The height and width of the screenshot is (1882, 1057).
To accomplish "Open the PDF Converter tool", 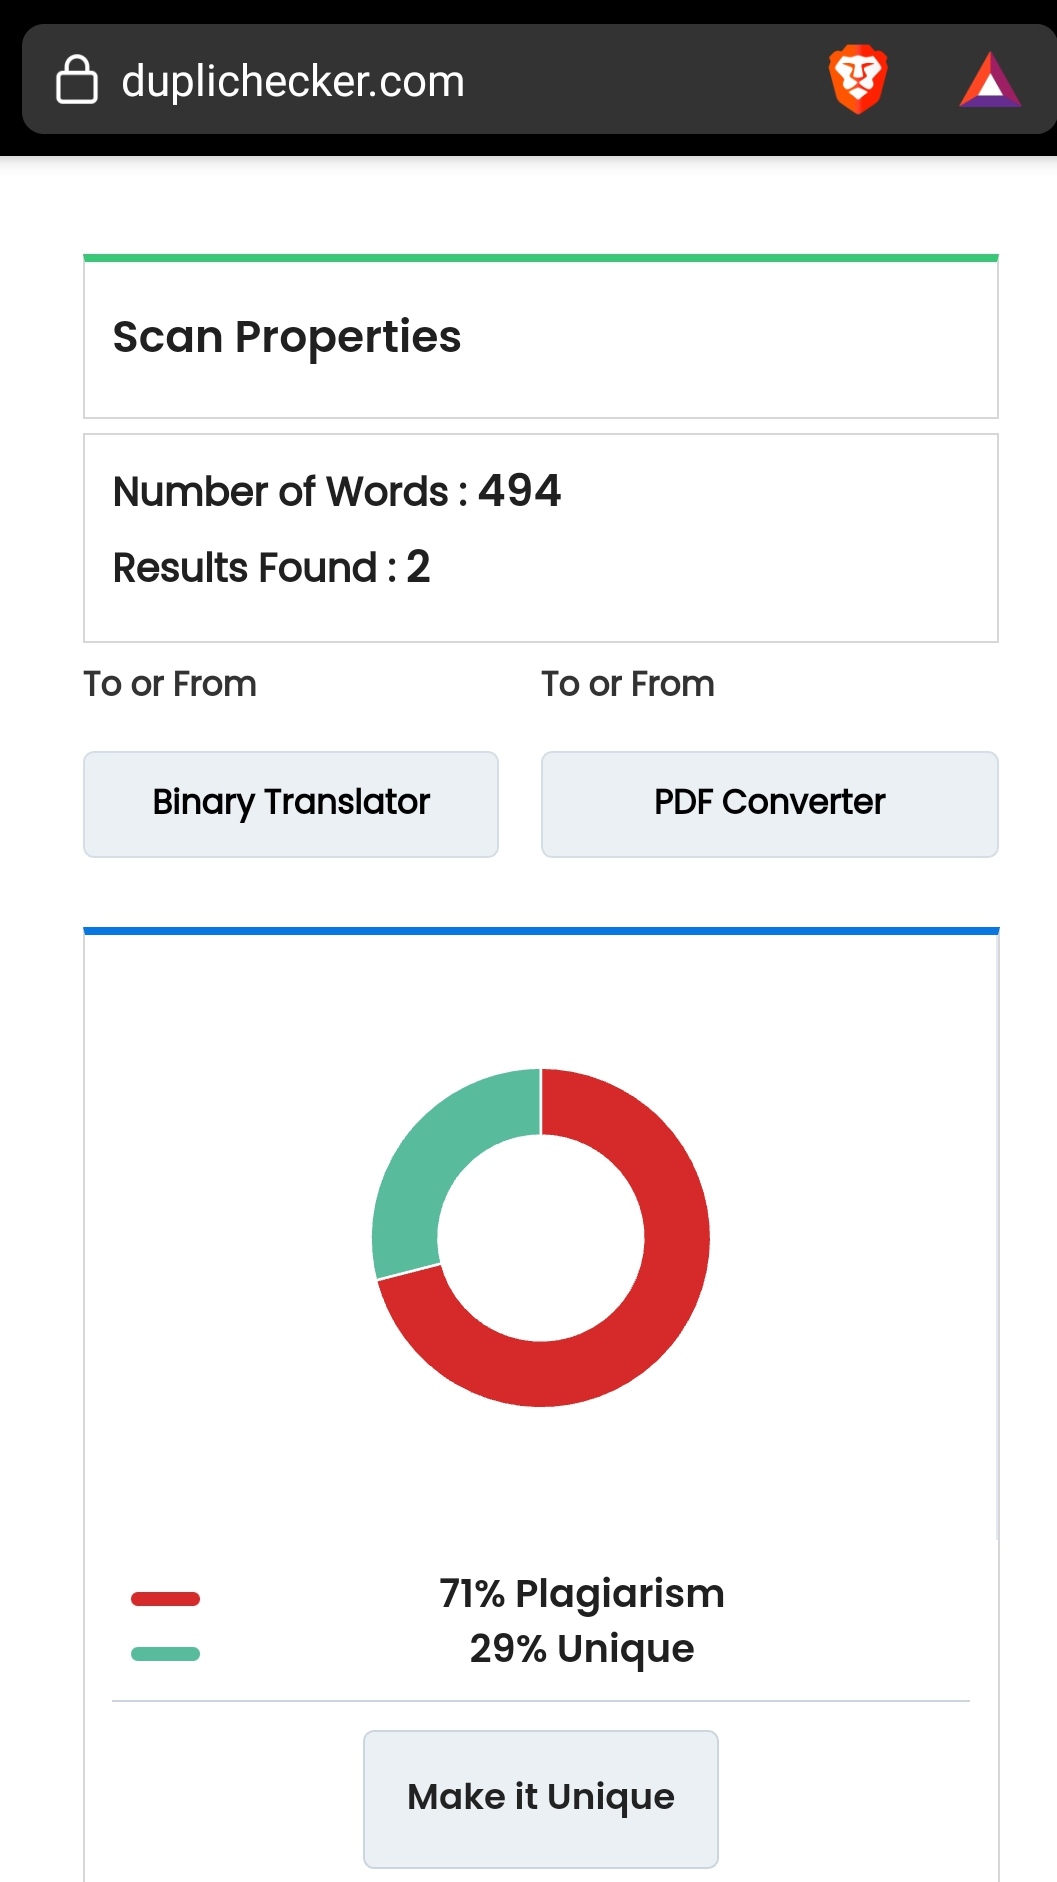I will click(769, 804).
